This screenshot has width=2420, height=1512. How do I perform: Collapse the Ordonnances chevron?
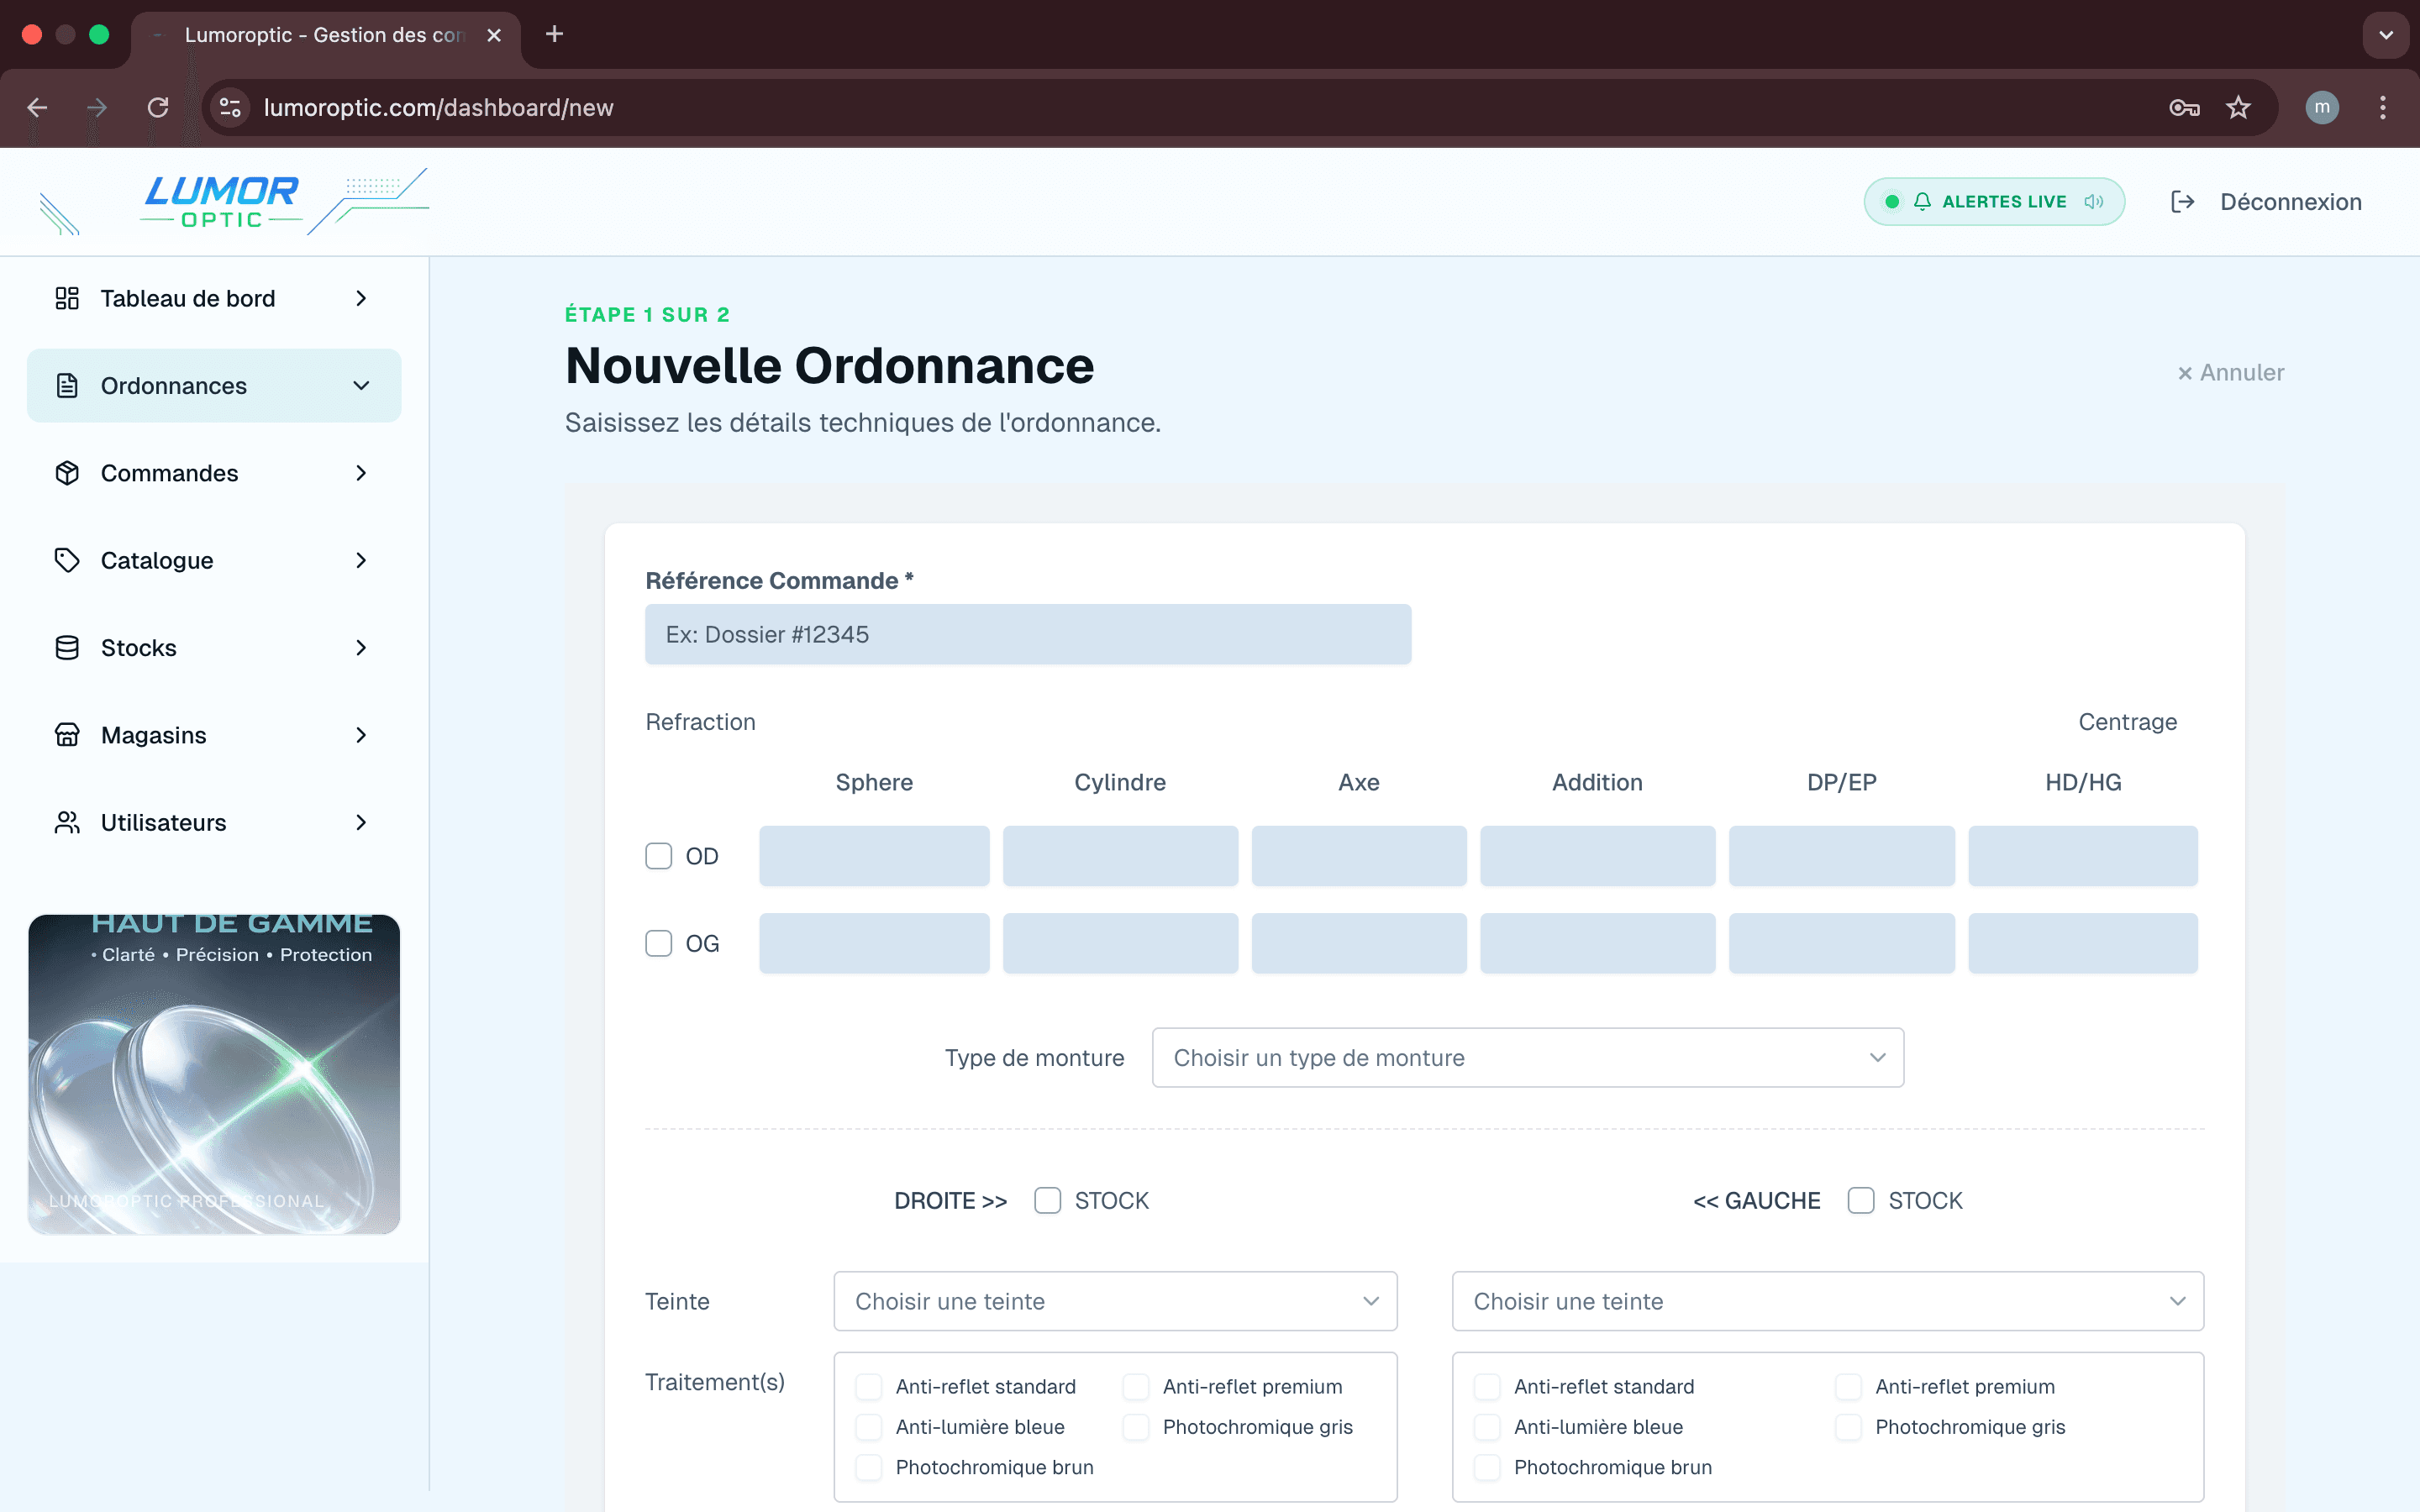point(361,385)
